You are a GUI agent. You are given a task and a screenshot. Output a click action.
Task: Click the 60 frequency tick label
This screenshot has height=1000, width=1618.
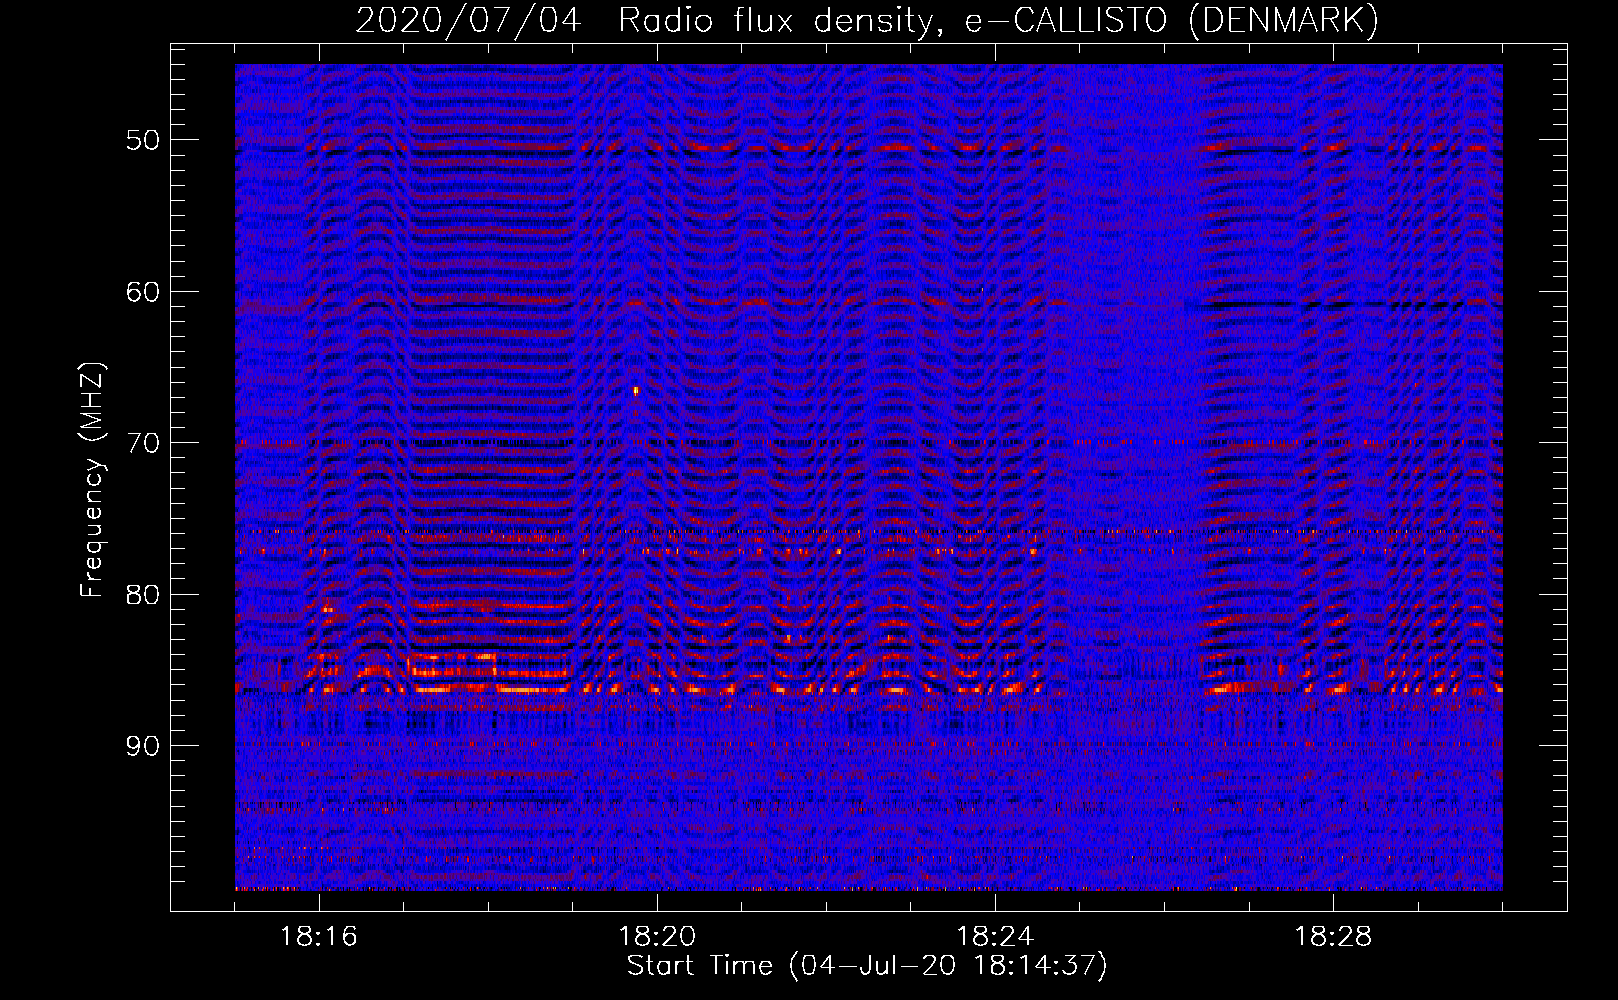pos(142,292)
